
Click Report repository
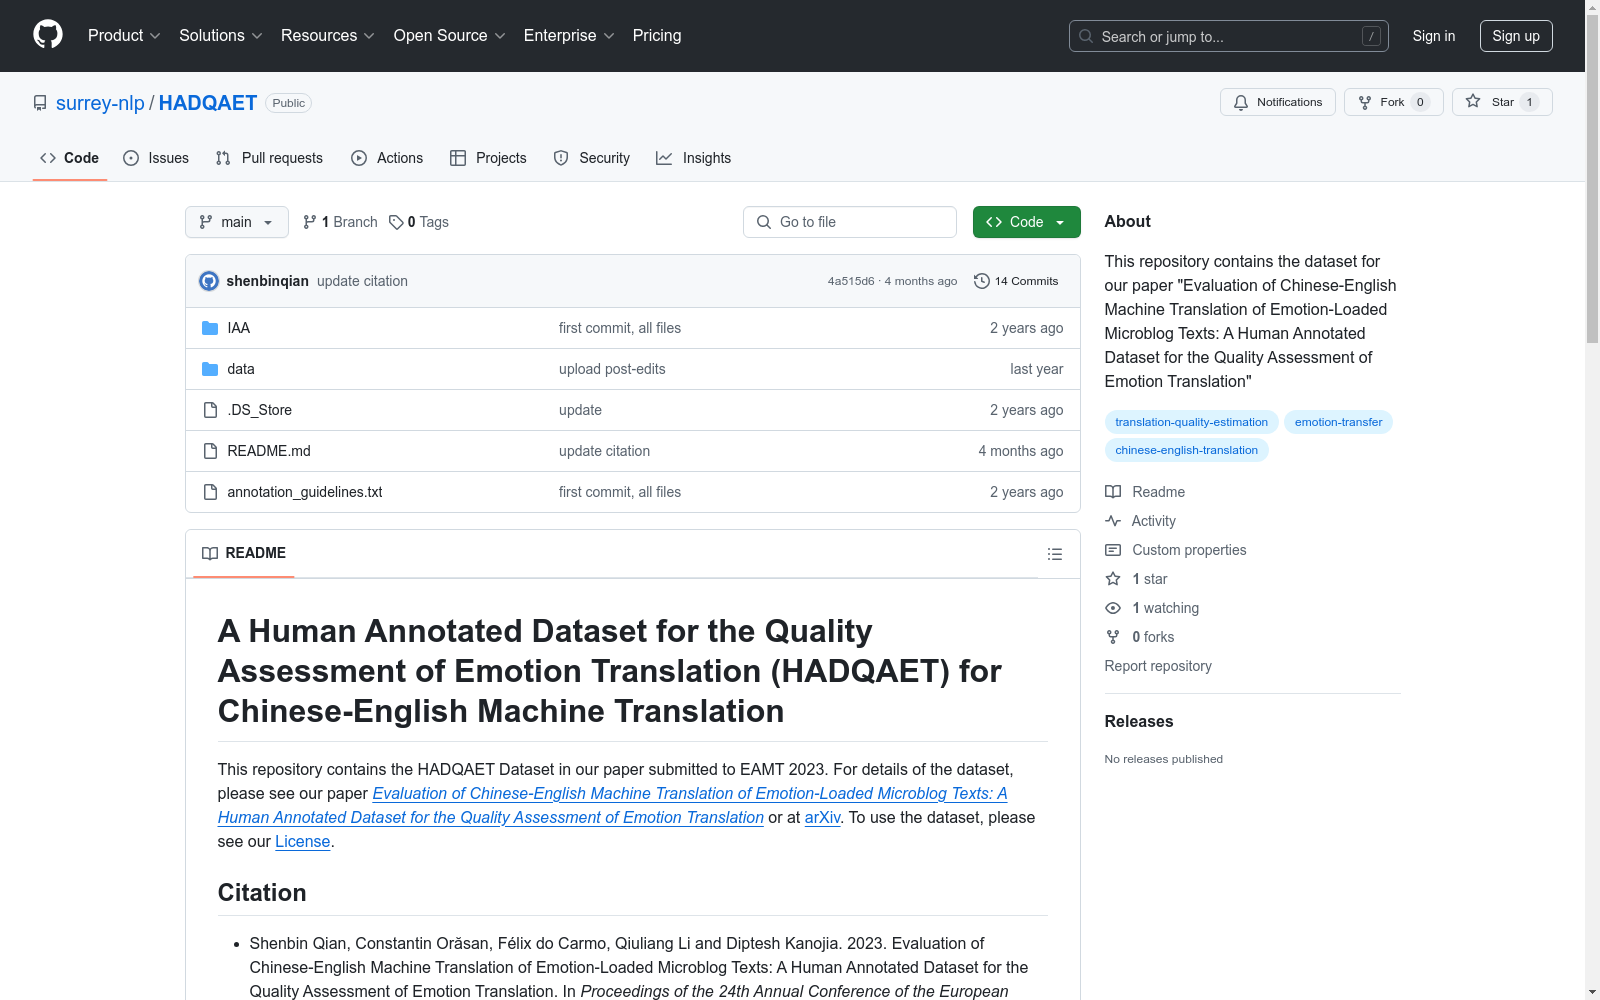point(1158,666)
